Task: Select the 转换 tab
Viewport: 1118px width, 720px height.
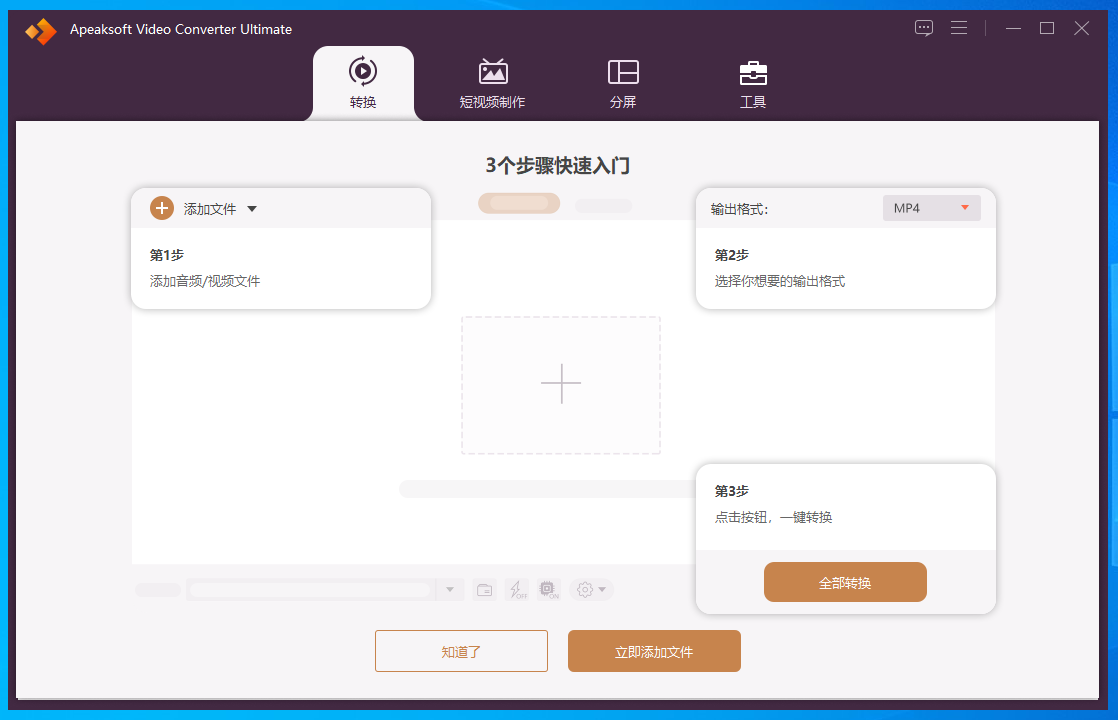Action: click(363, 84)
